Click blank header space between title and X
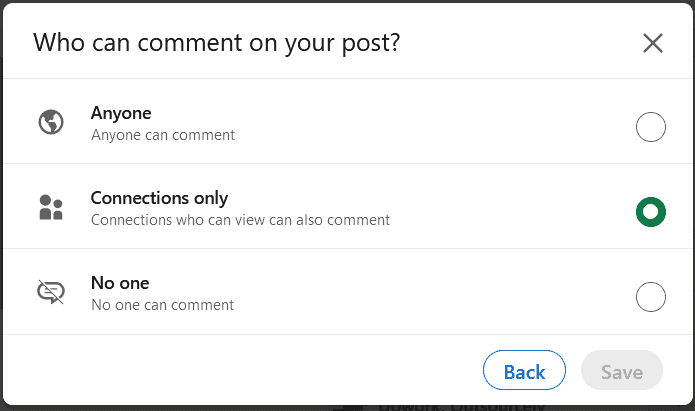The height and width of the screenshot is (411, 695). pyautogui.click(x=521, y=43)
